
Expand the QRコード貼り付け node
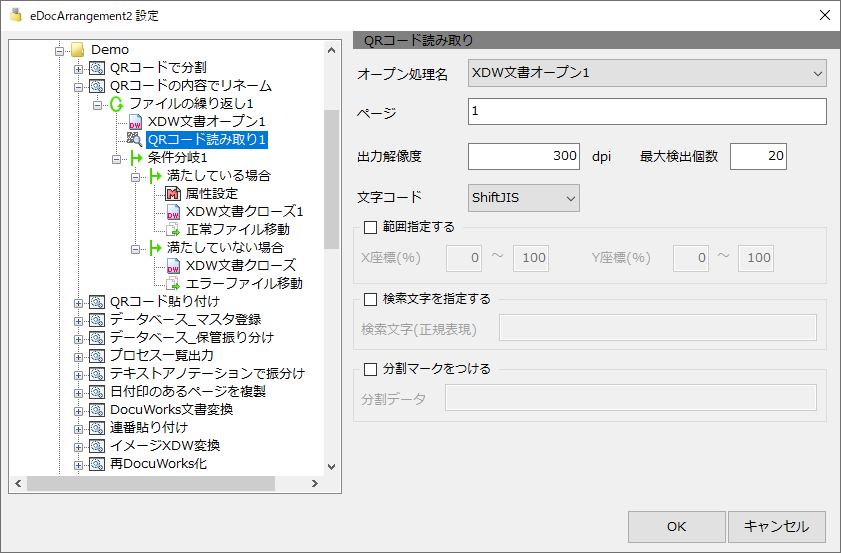[78, 303]
